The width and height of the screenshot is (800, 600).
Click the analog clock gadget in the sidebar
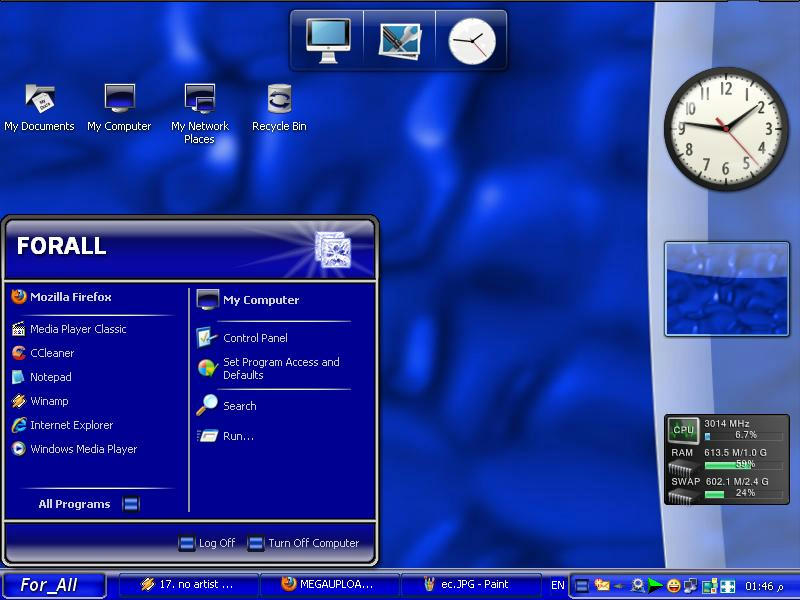[x=727, y=129]
